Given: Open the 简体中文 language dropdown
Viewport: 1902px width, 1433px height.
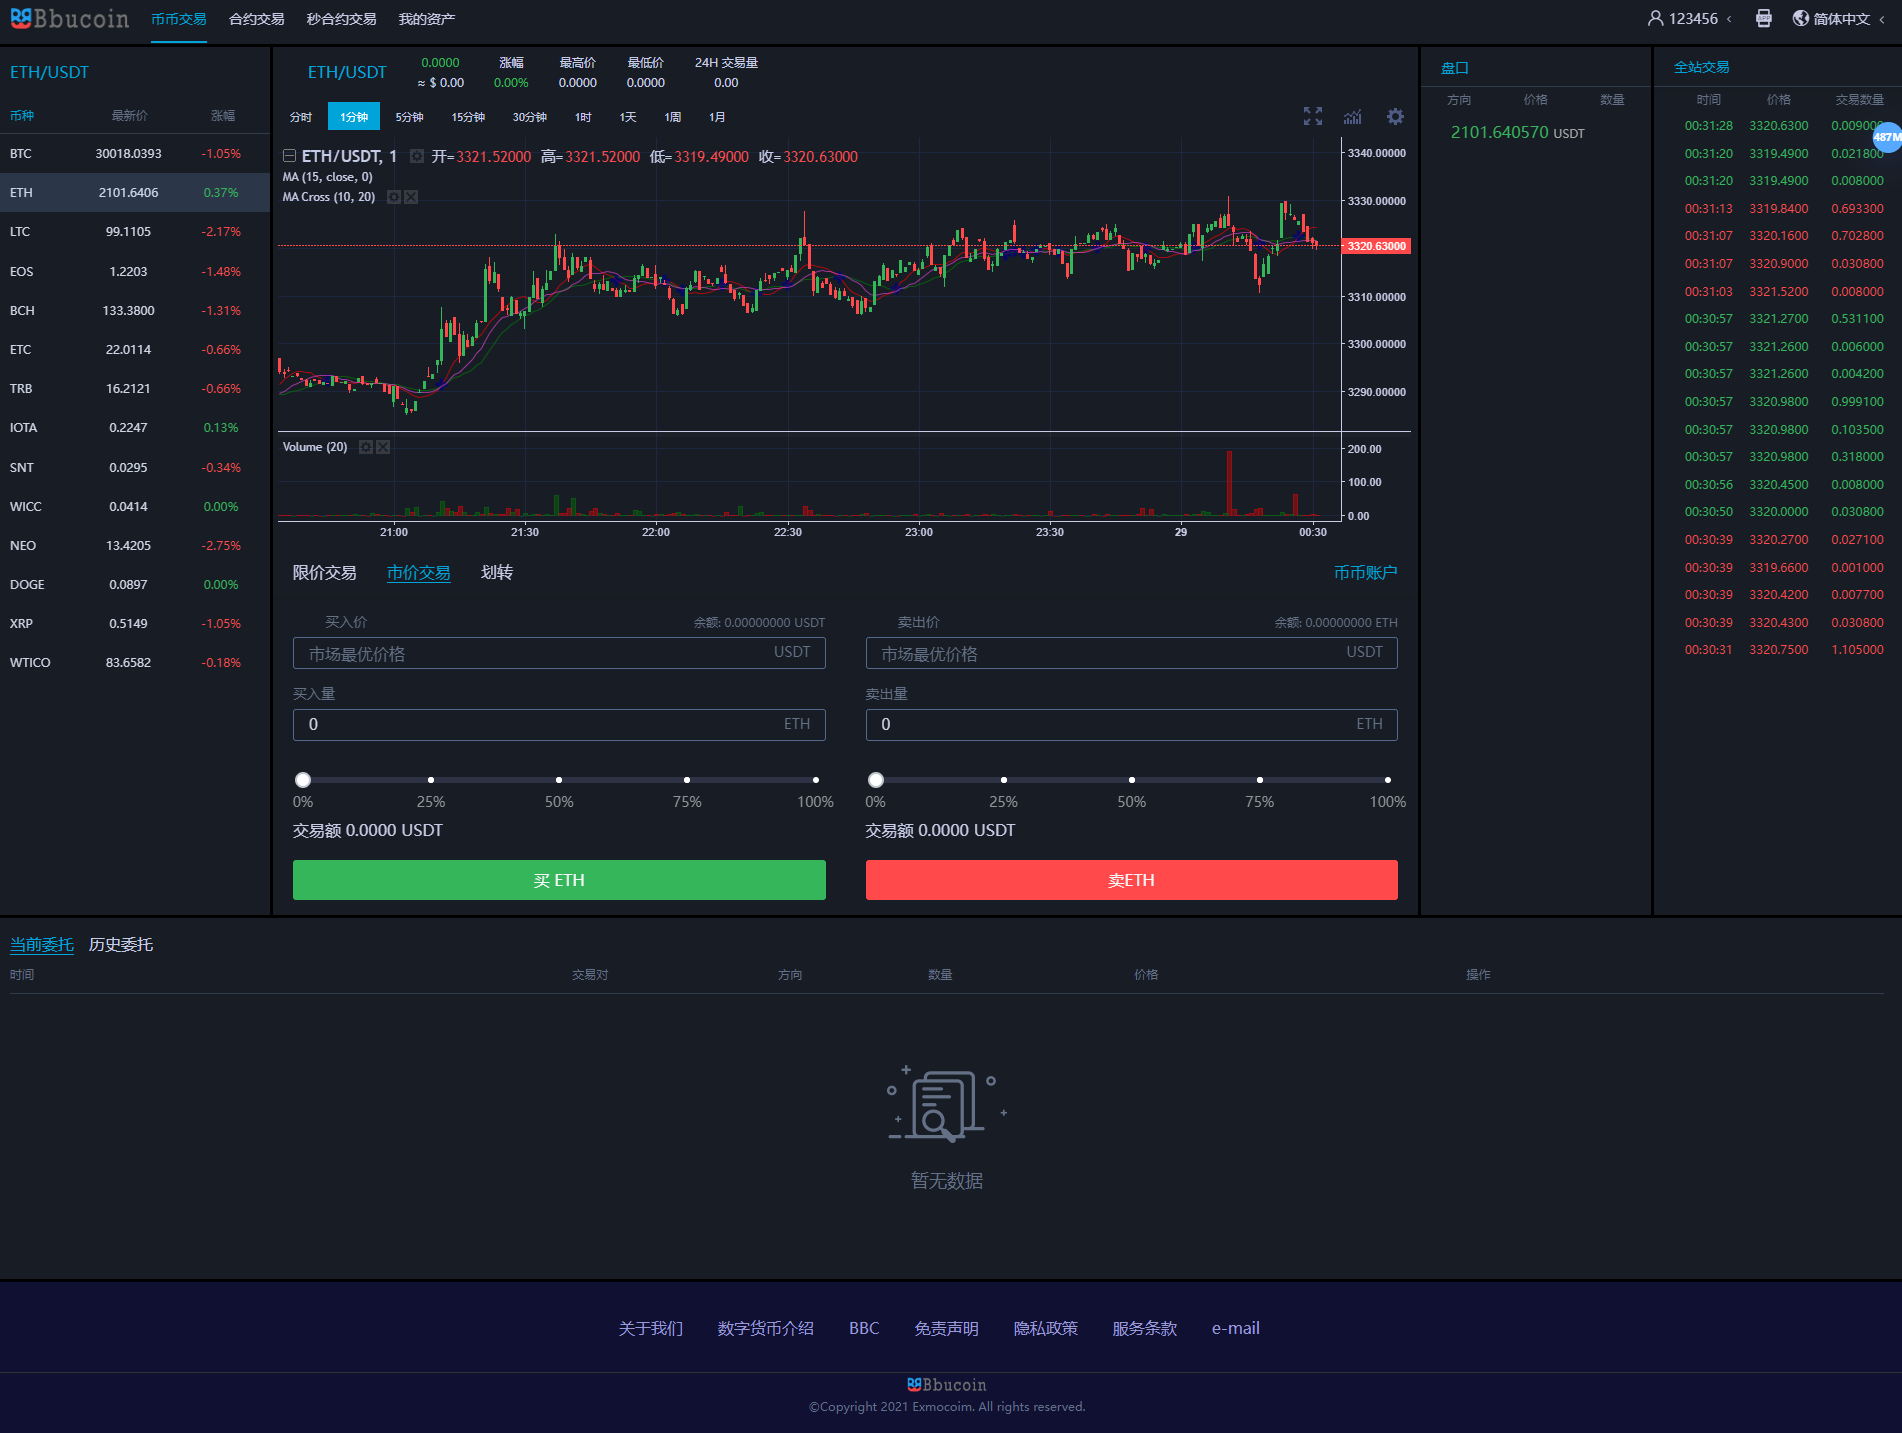Looking at the screenshot, I should pyautogui.click(x=1838, y=19).
